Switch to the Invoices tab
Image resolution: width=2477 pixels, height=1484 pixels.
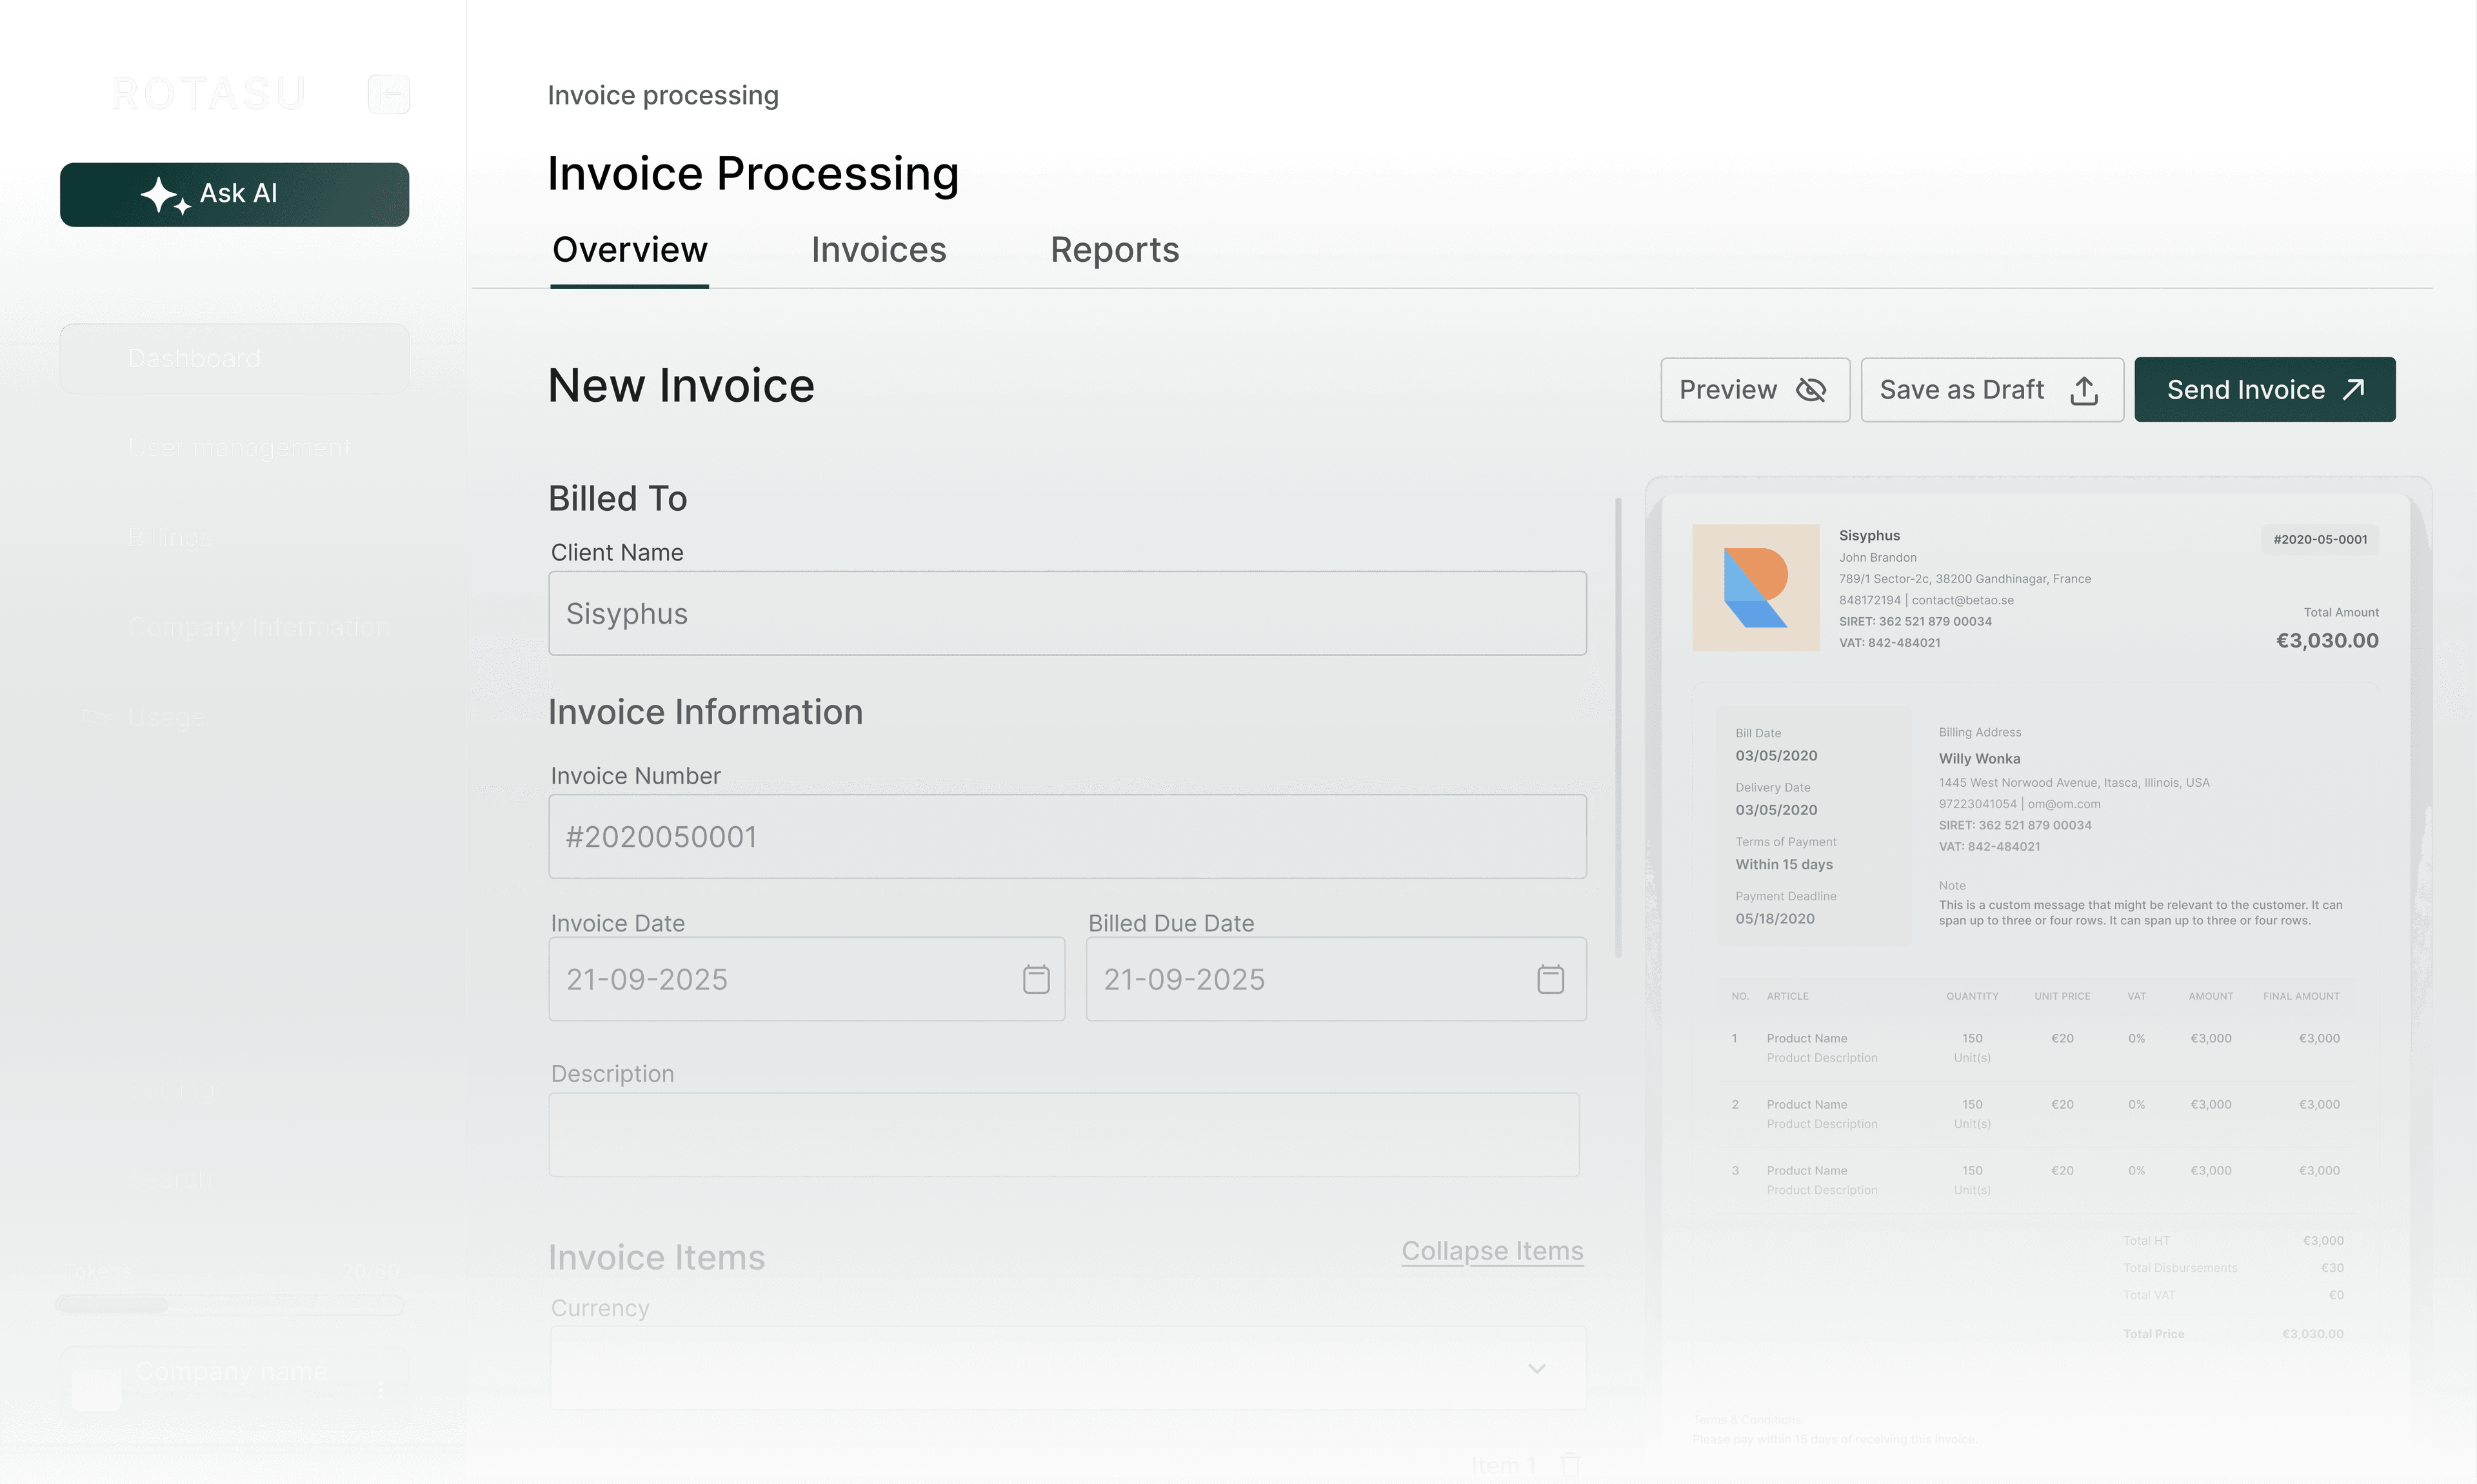[x=878, y=250]
